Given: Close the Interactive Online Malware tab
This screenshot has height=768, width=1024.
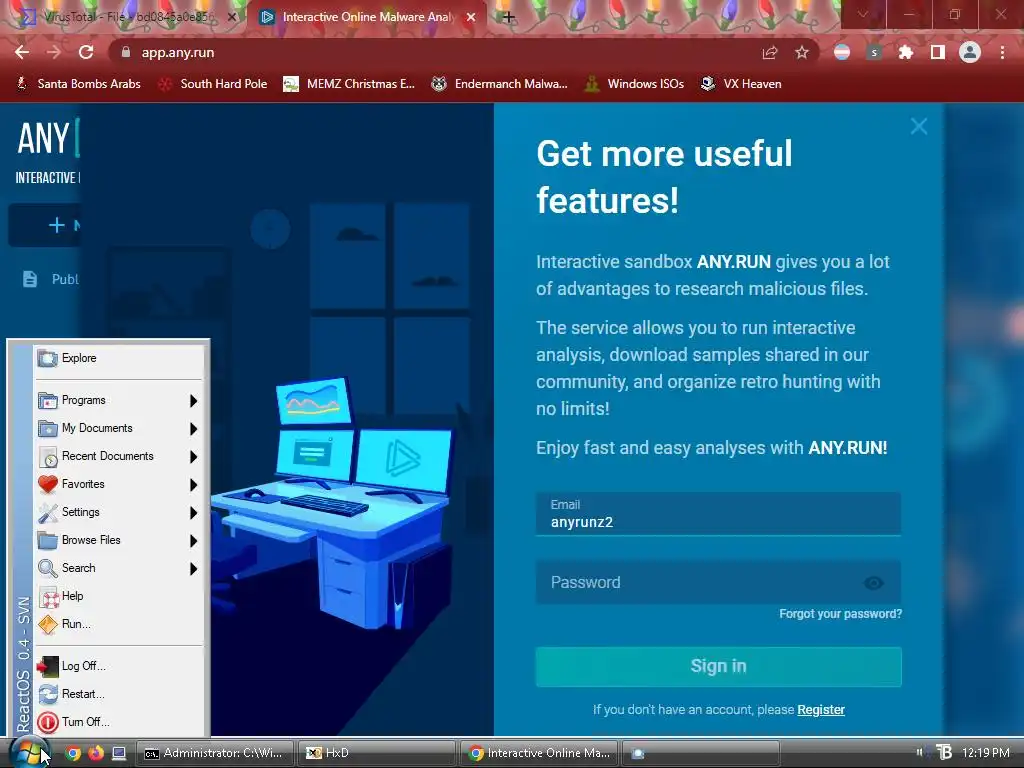Looking at the screenshot, I should tap(470, 17).
